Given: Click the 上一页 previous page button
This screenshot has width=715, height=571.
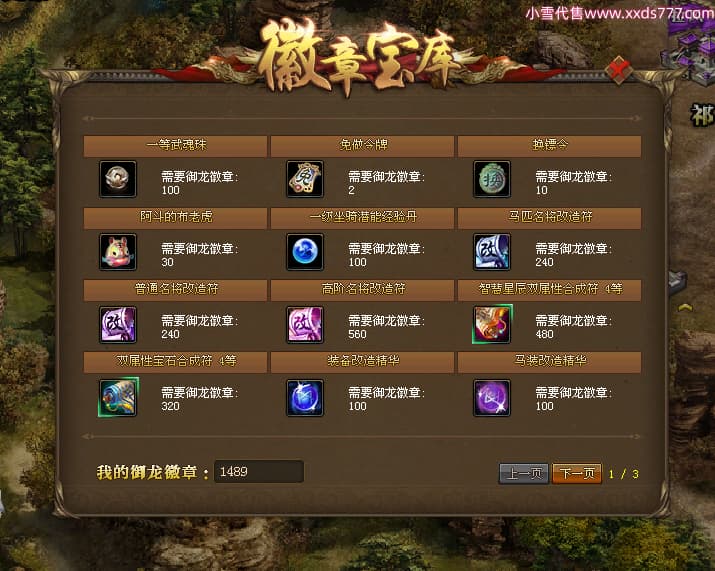Looking at the screenshot, I should coord(524,473).
